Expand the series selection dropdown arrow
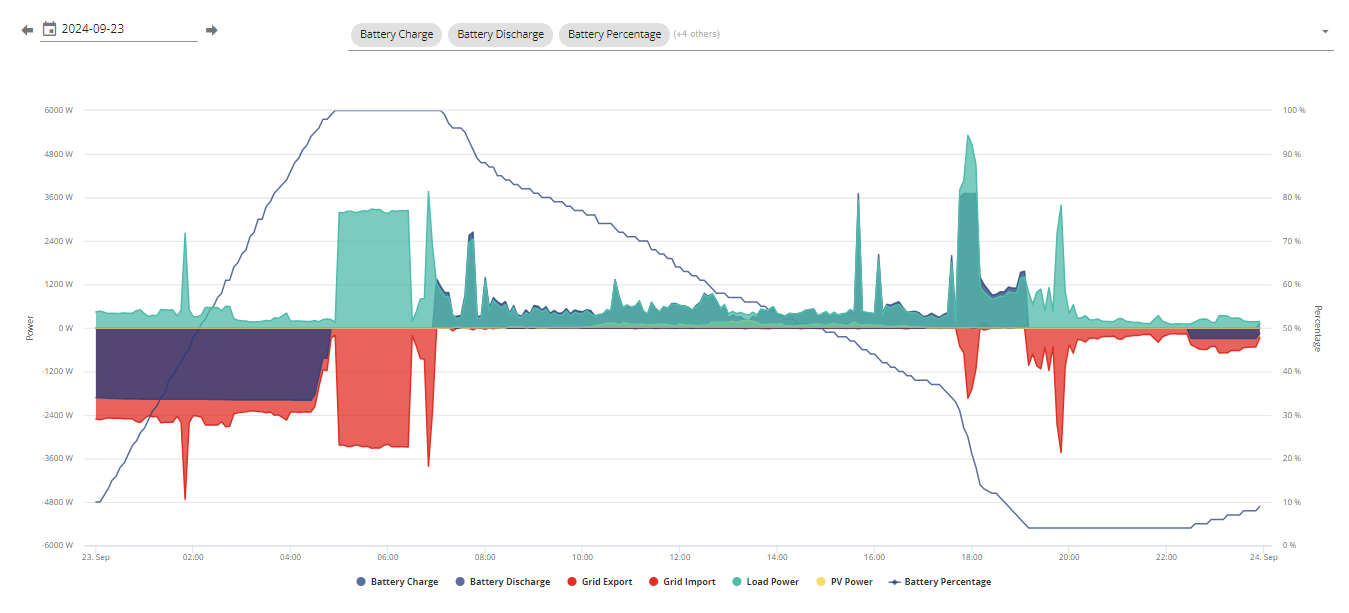This screenshot has height=613, width=1349. click(x=1325, y=31)
